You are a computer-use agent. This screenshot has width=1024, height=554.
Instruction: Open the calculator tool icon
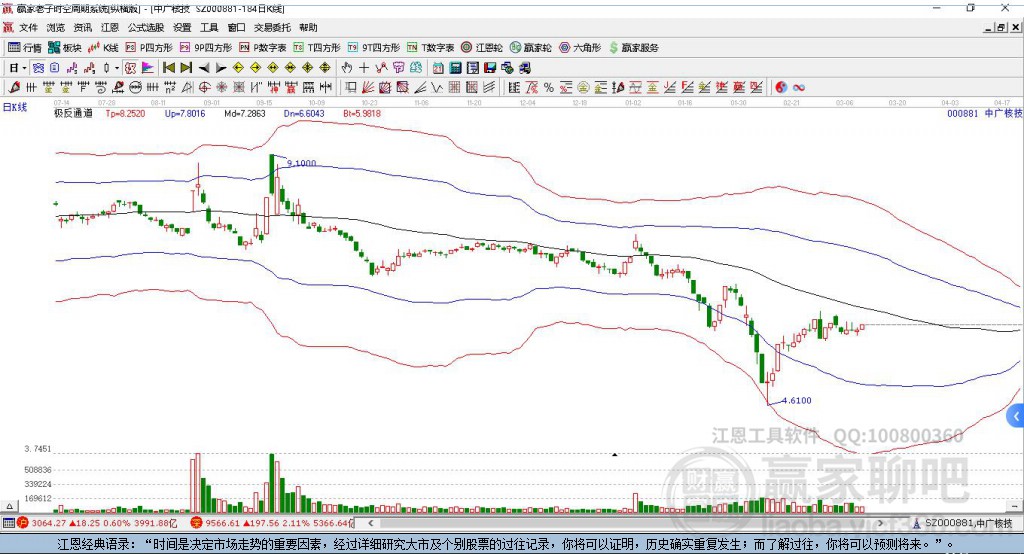456,68
